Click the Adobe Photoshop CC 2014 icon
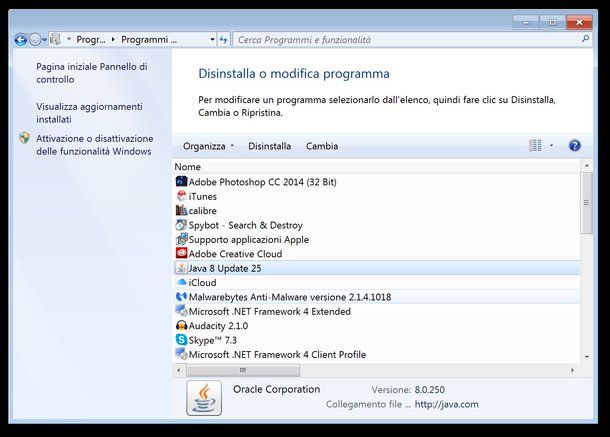 click(x=181, y=181)
